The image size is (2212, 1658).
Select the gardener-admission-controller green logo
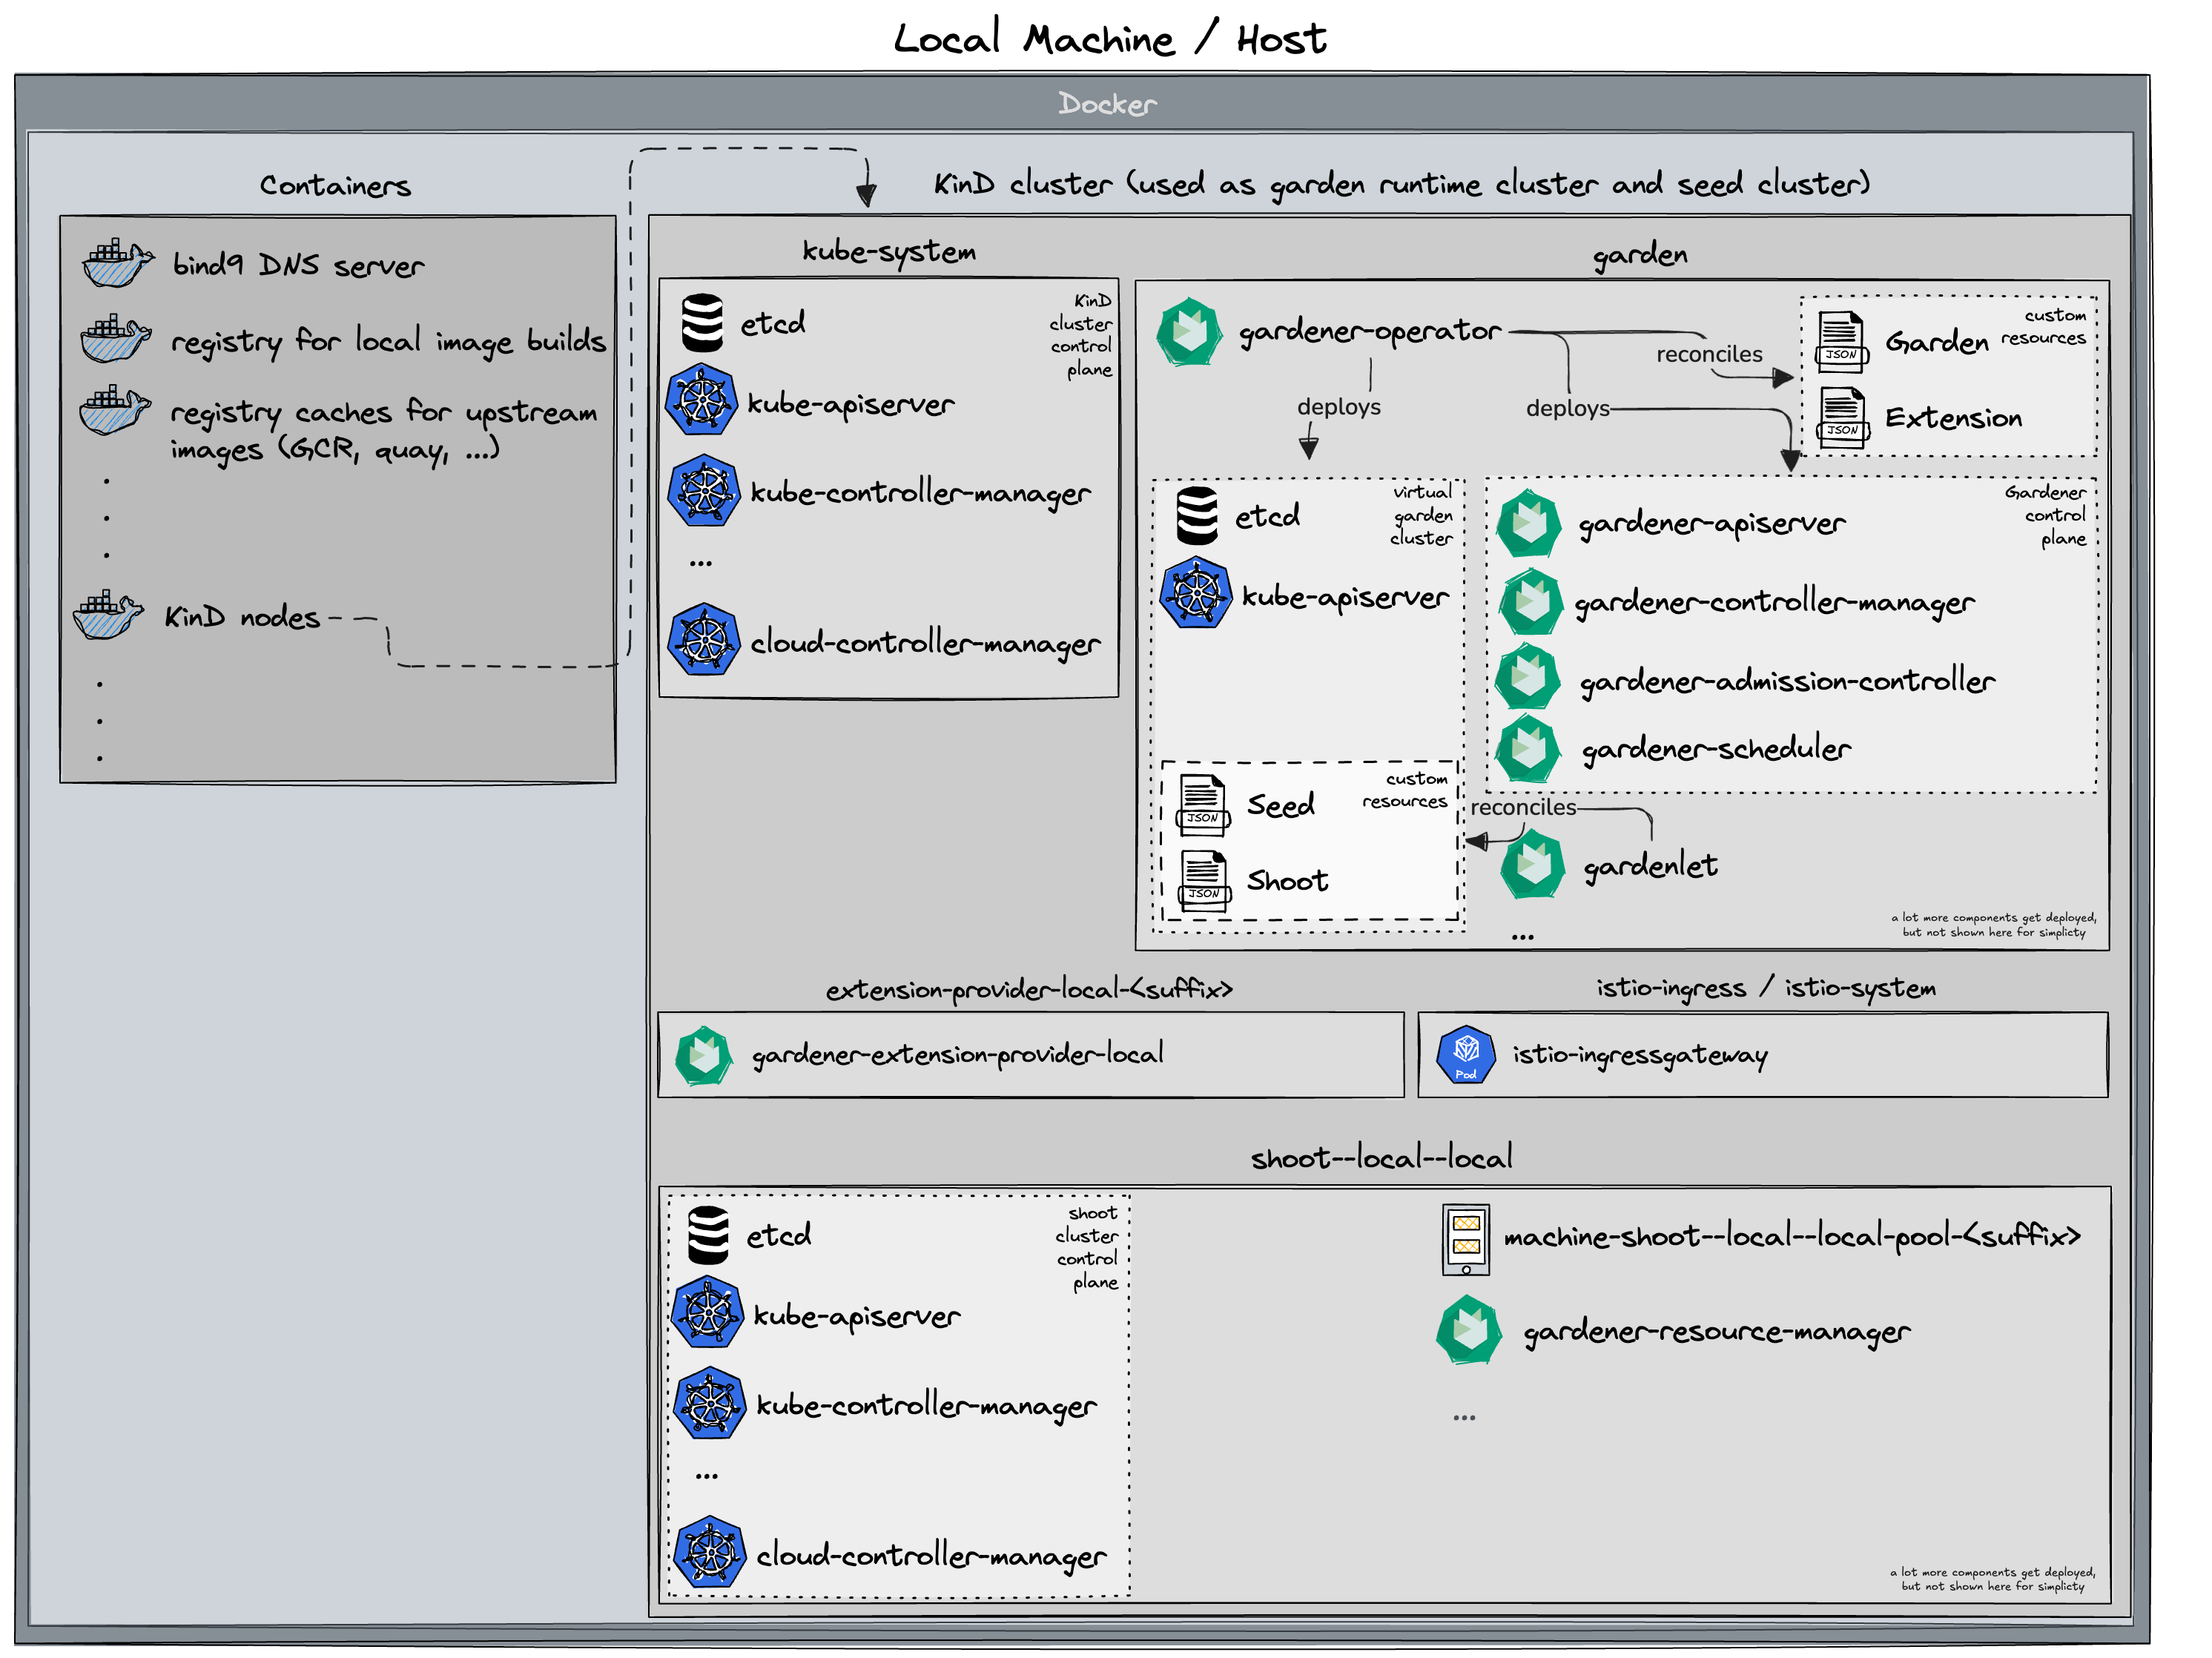(x=1528, y=677)
